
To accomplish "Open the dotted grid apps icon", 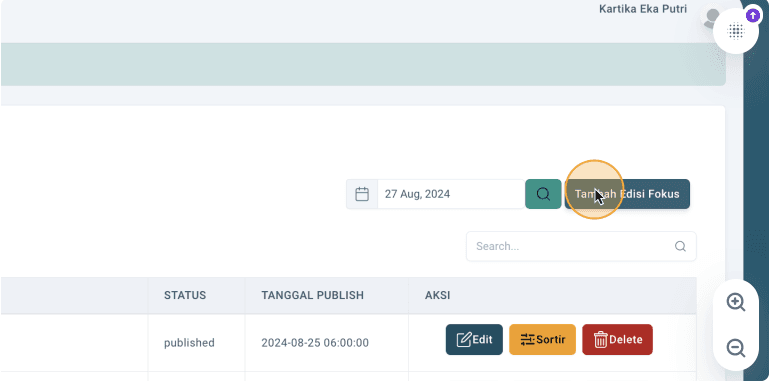I will click(736, 31).
